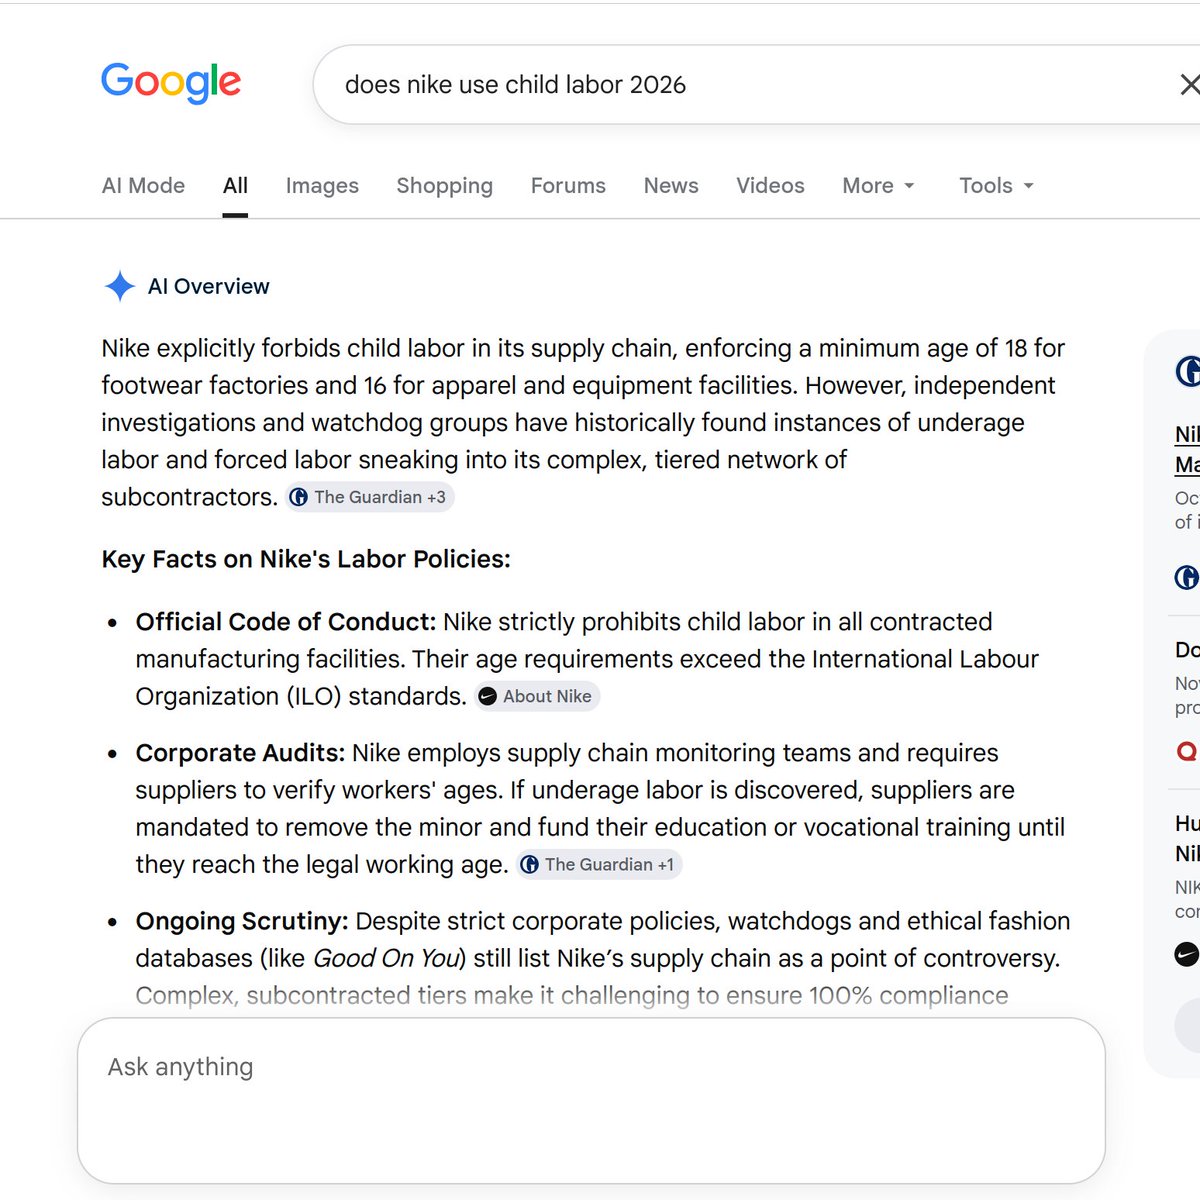Image resolution: width=1200 pixels, height=1200 pixels.
Task: Switch to the AI Mode tab
Action: point(143,185)
